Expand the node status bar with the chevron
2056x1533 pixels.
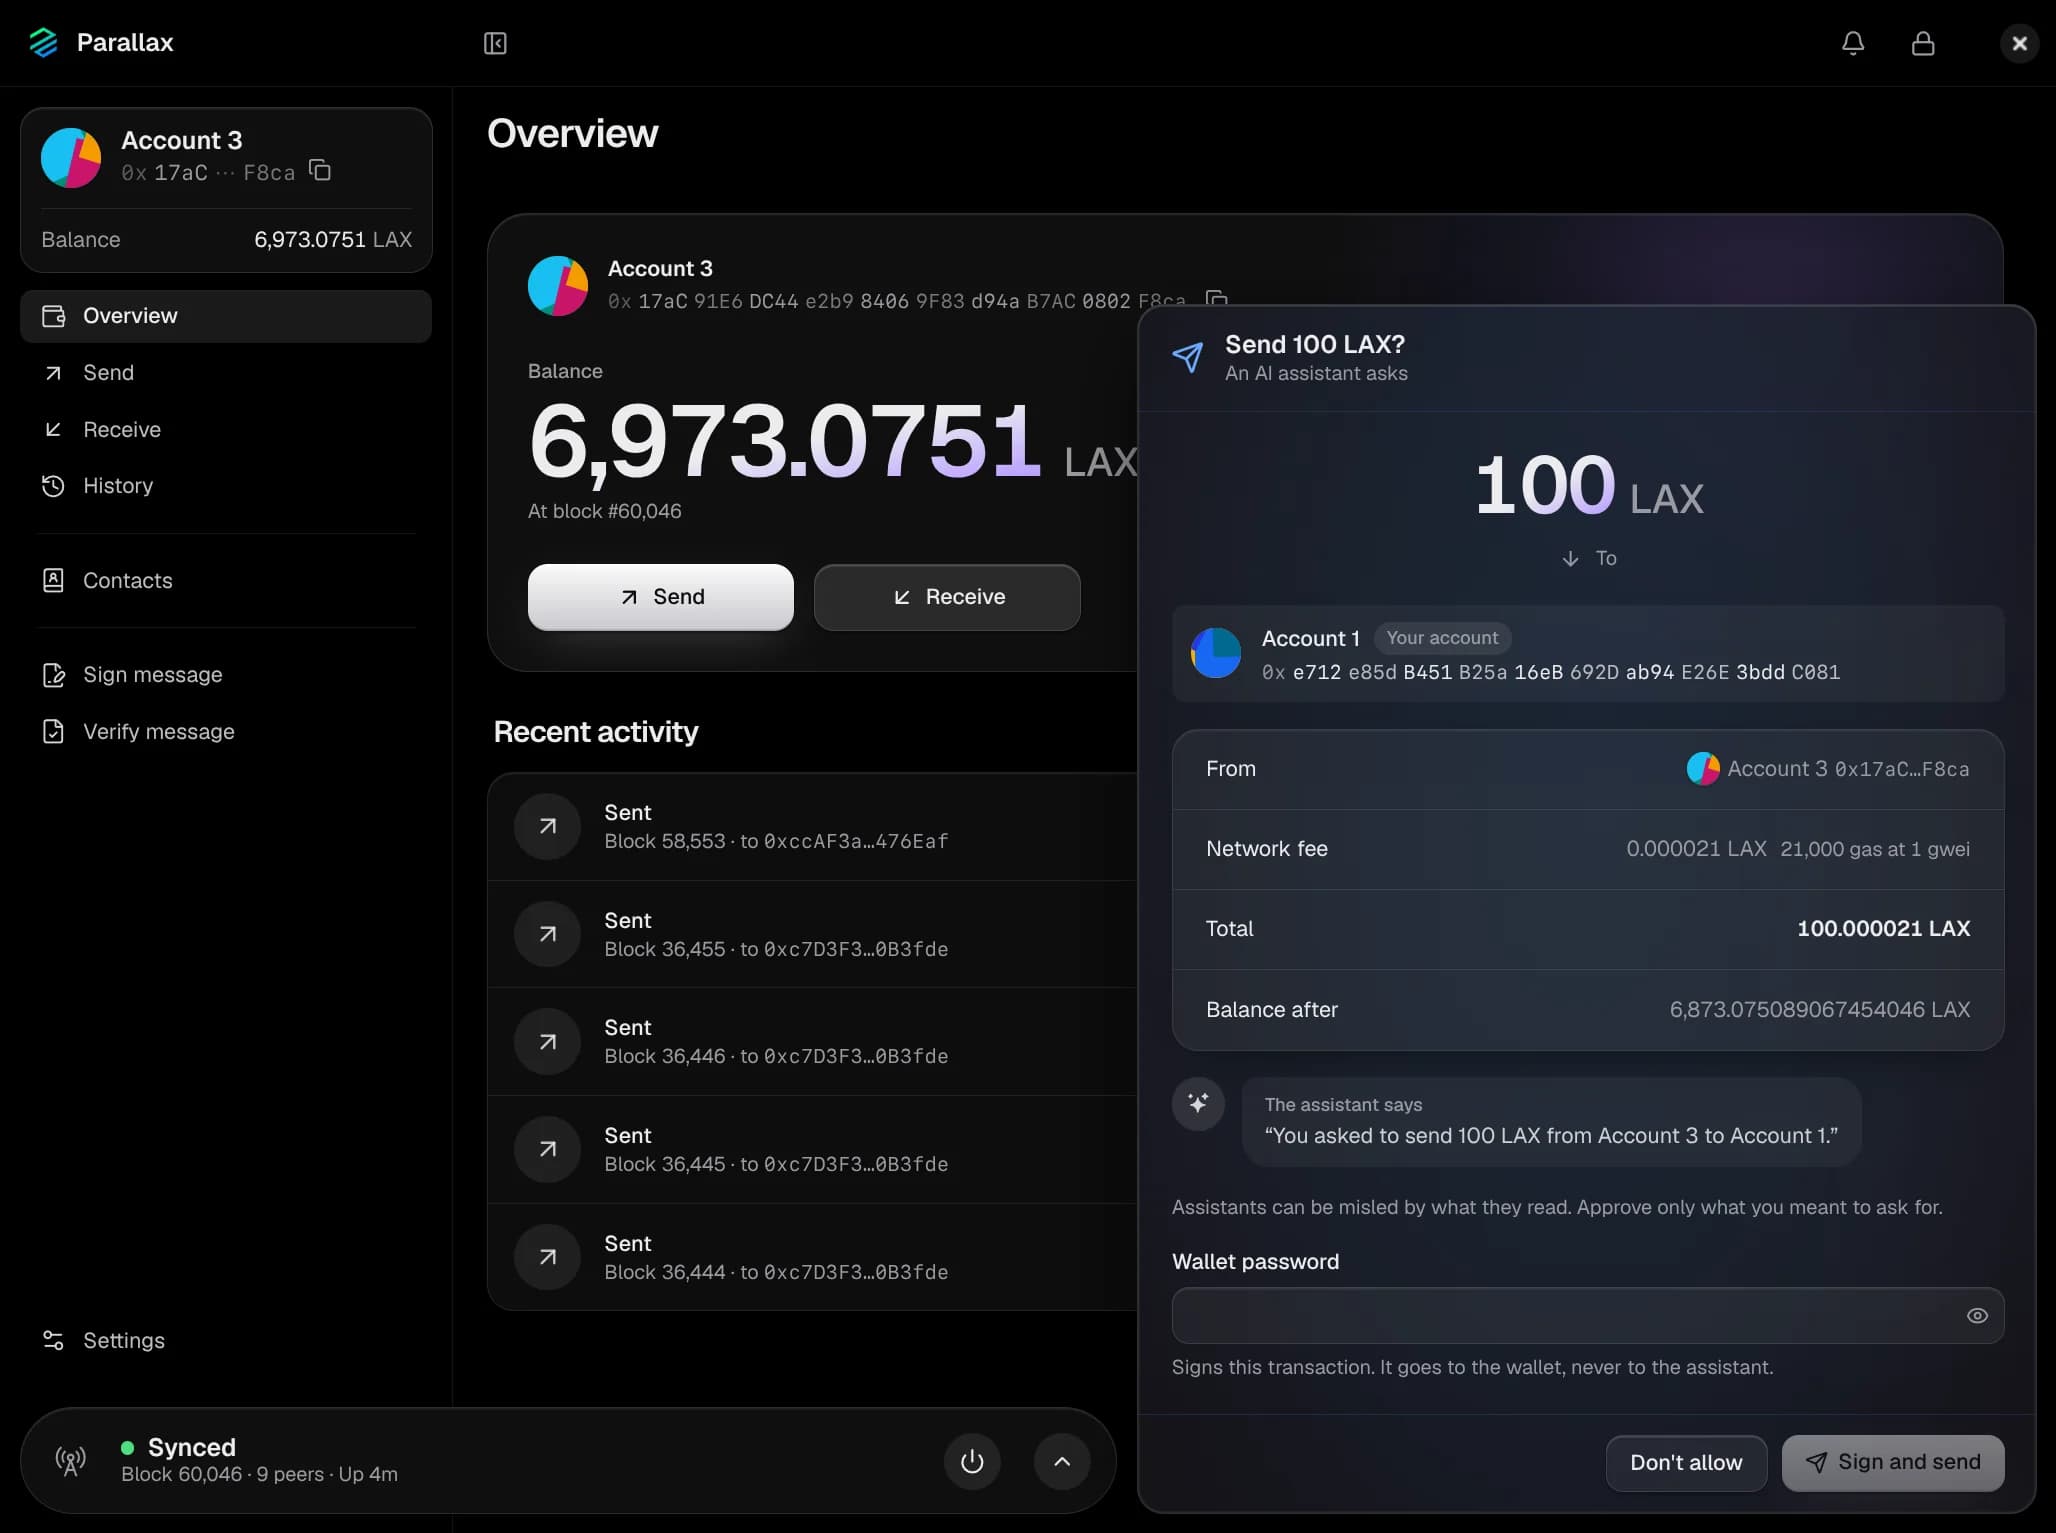[1062, 1461]
